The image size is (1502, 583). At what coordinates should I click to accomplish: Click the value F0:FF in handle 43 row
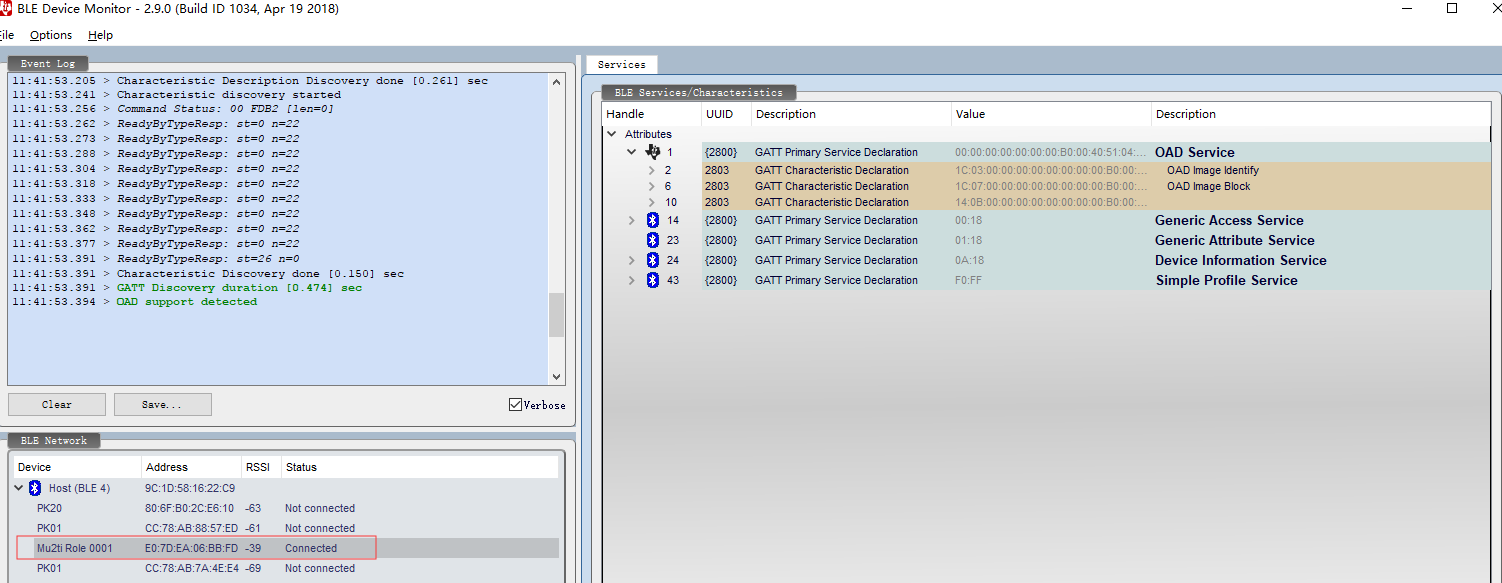point(968,280)
